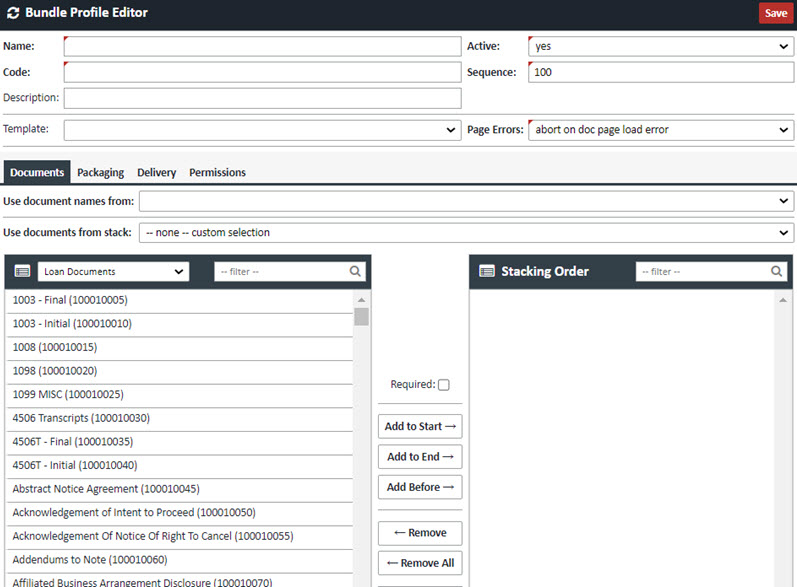The height and width of the screenshot is (587, 797).
Task: Open the Loan Documents category dropdown
Action: pos(113,271)
